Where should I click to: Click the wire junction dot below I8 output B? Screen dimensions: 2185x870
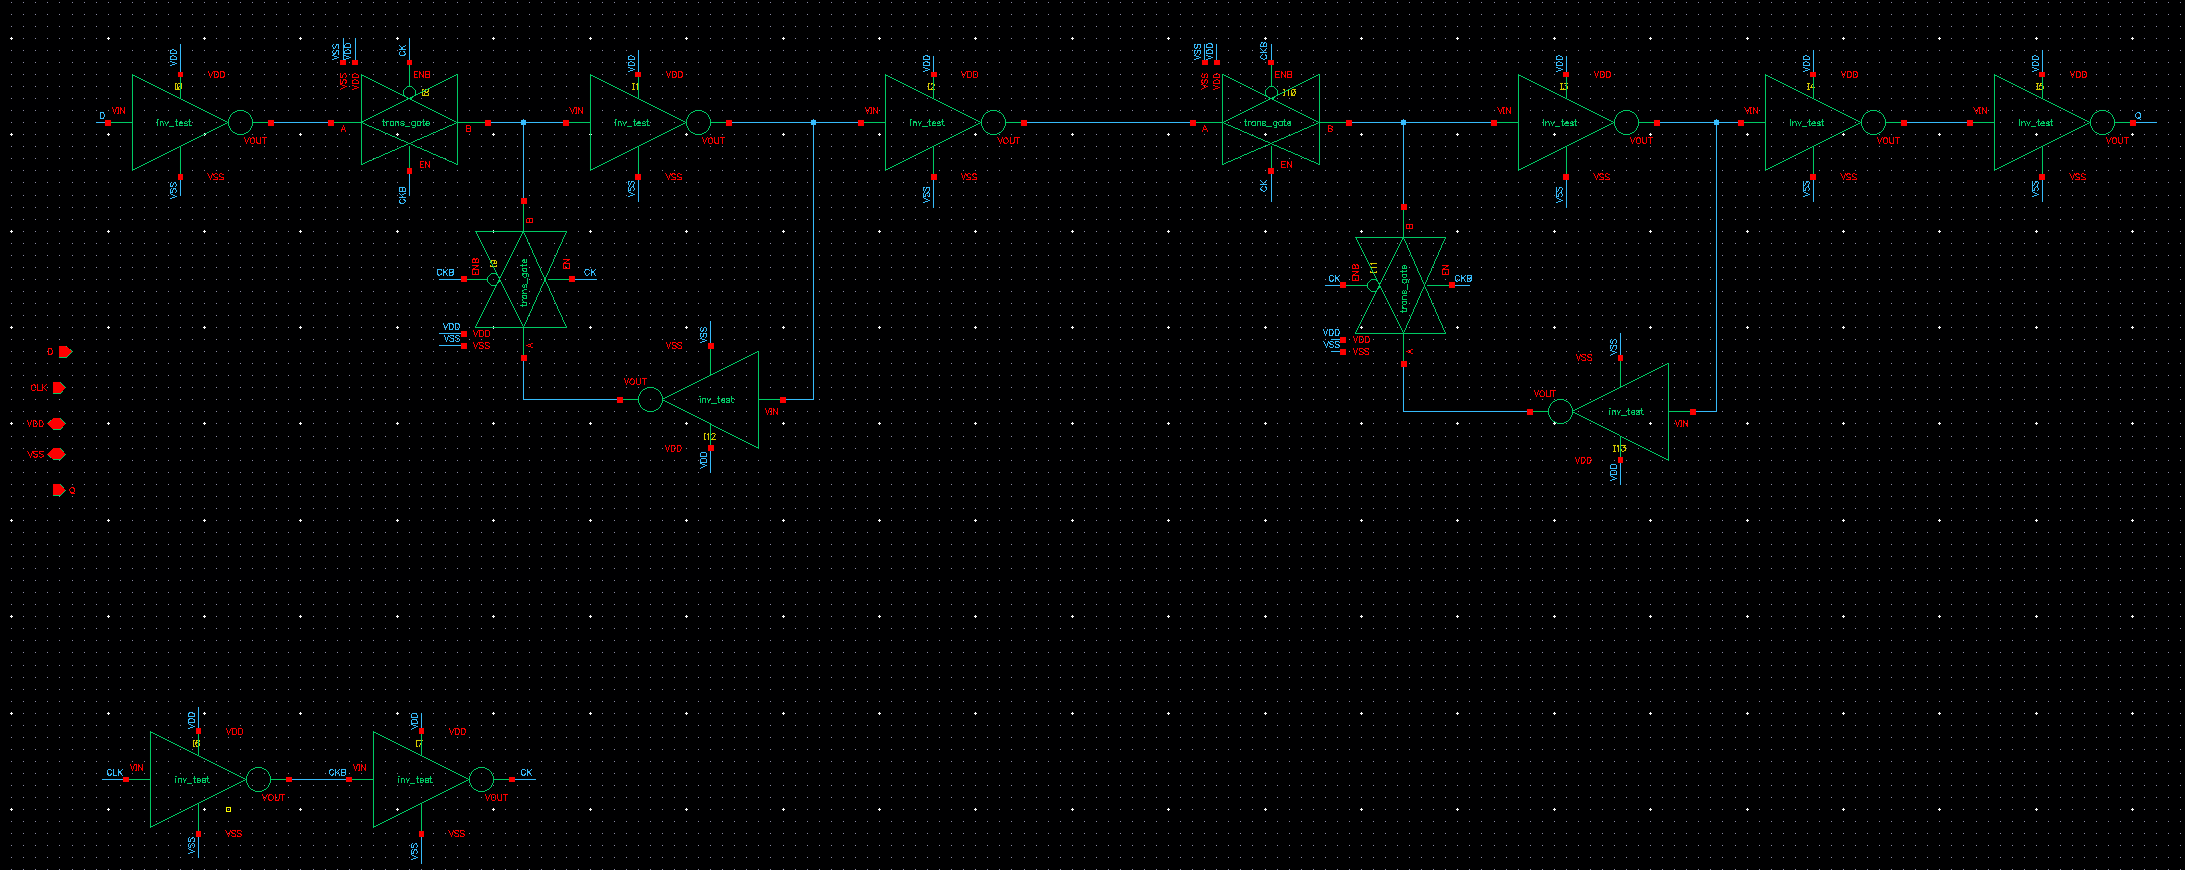tap(523, 123)
